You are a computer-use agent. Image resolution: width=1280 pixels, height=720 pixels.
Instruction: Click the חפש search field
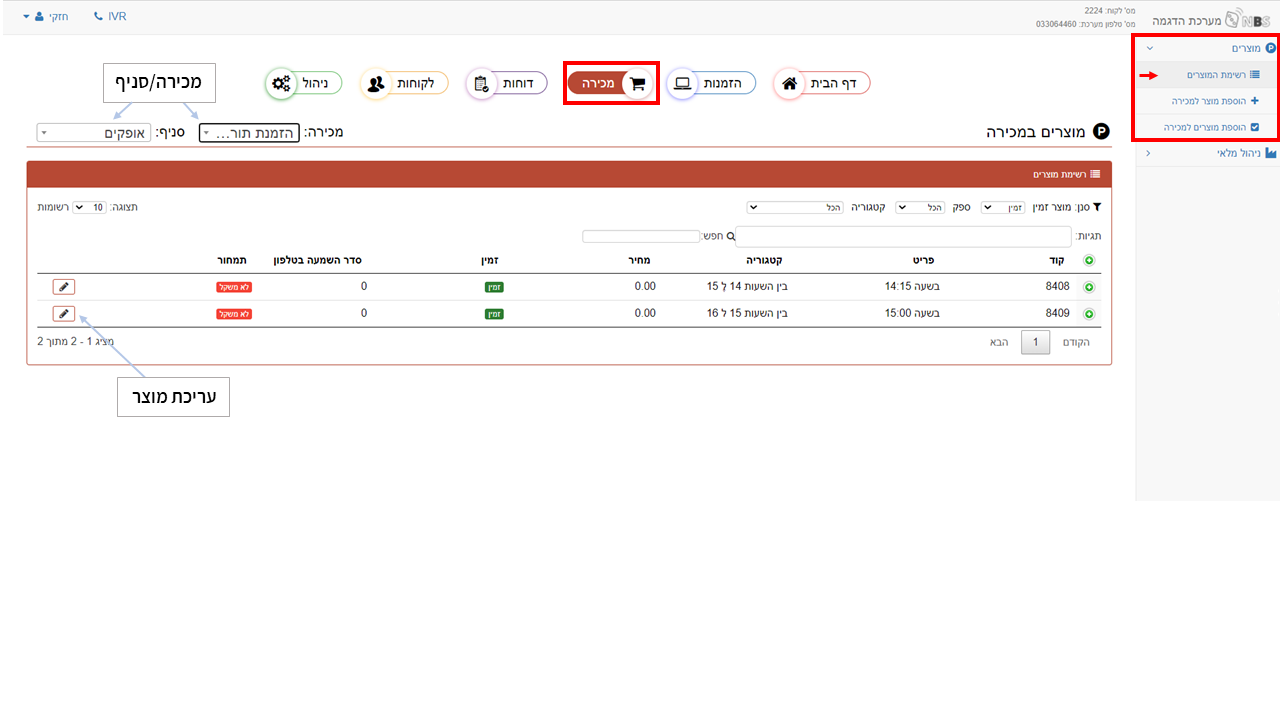tap(641, 237)
